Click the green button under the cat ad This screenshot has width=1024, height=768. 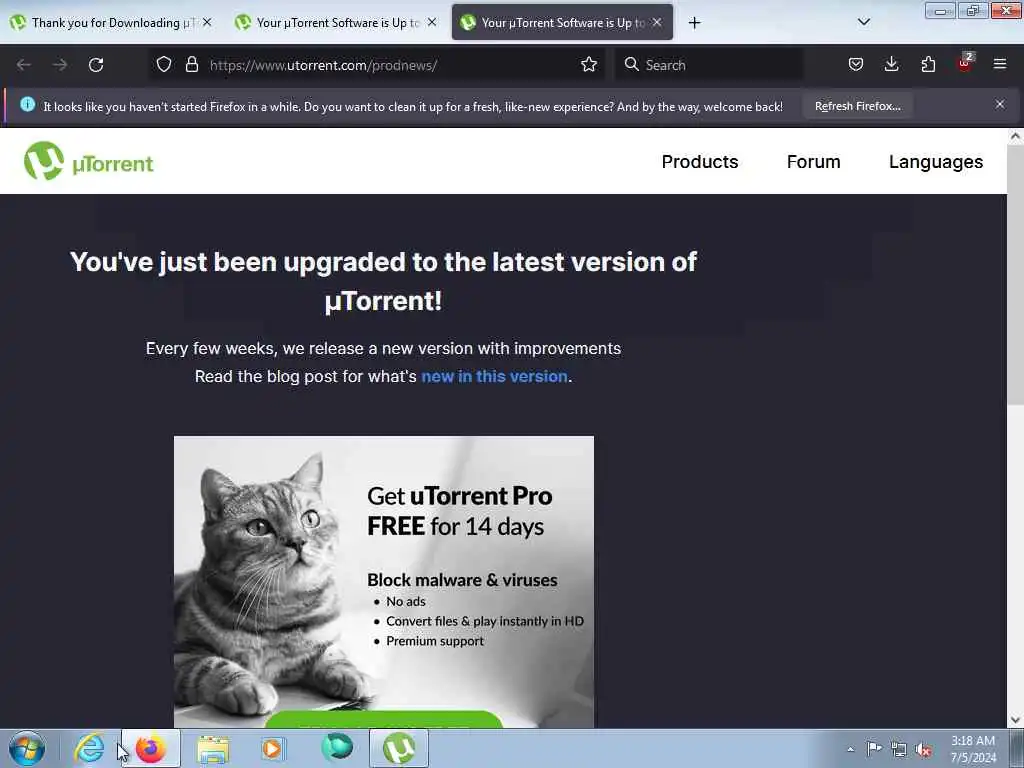coord(383,720)
